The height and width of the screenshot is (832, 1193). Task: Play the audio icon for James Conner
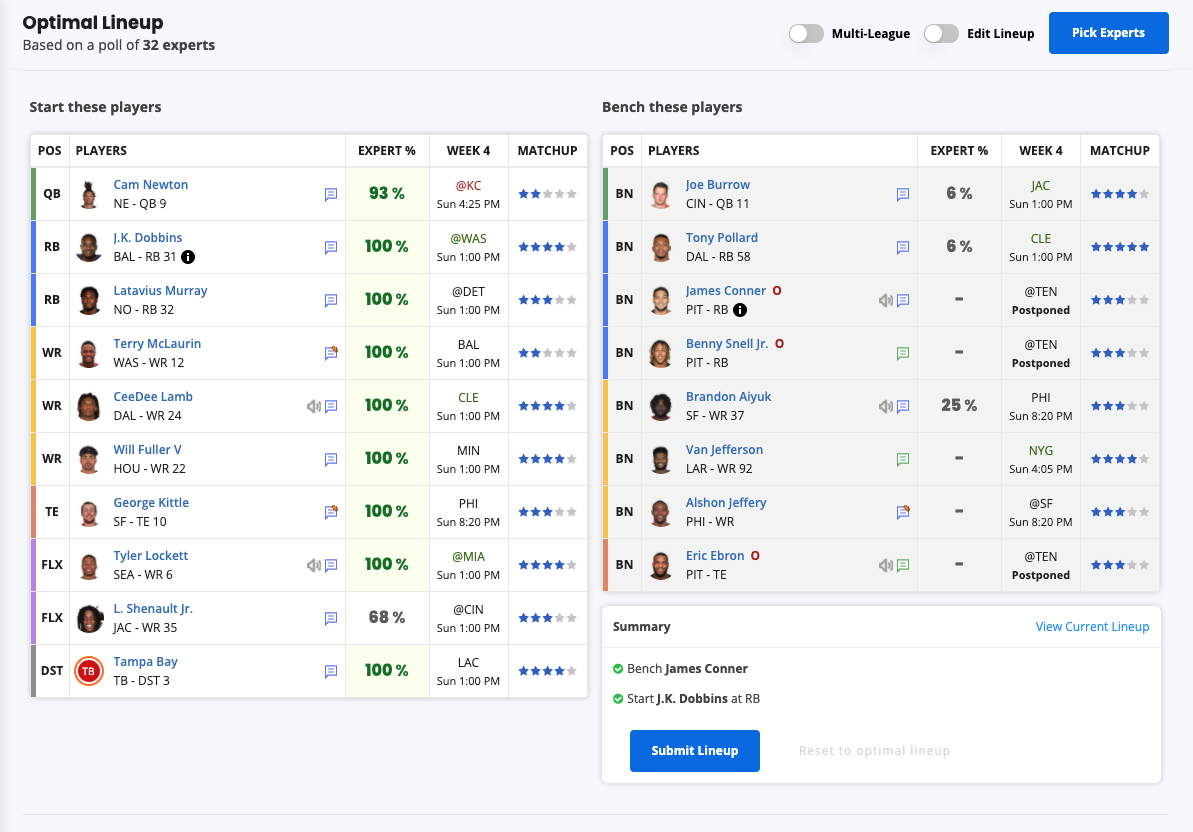pos(886,300)
